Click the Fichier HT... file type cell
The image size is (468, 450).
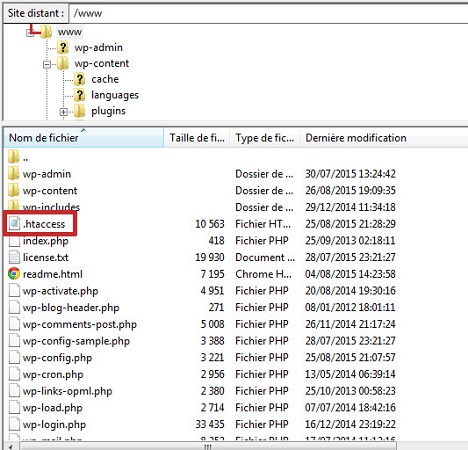pyautogui.click(x=263, y=224)
